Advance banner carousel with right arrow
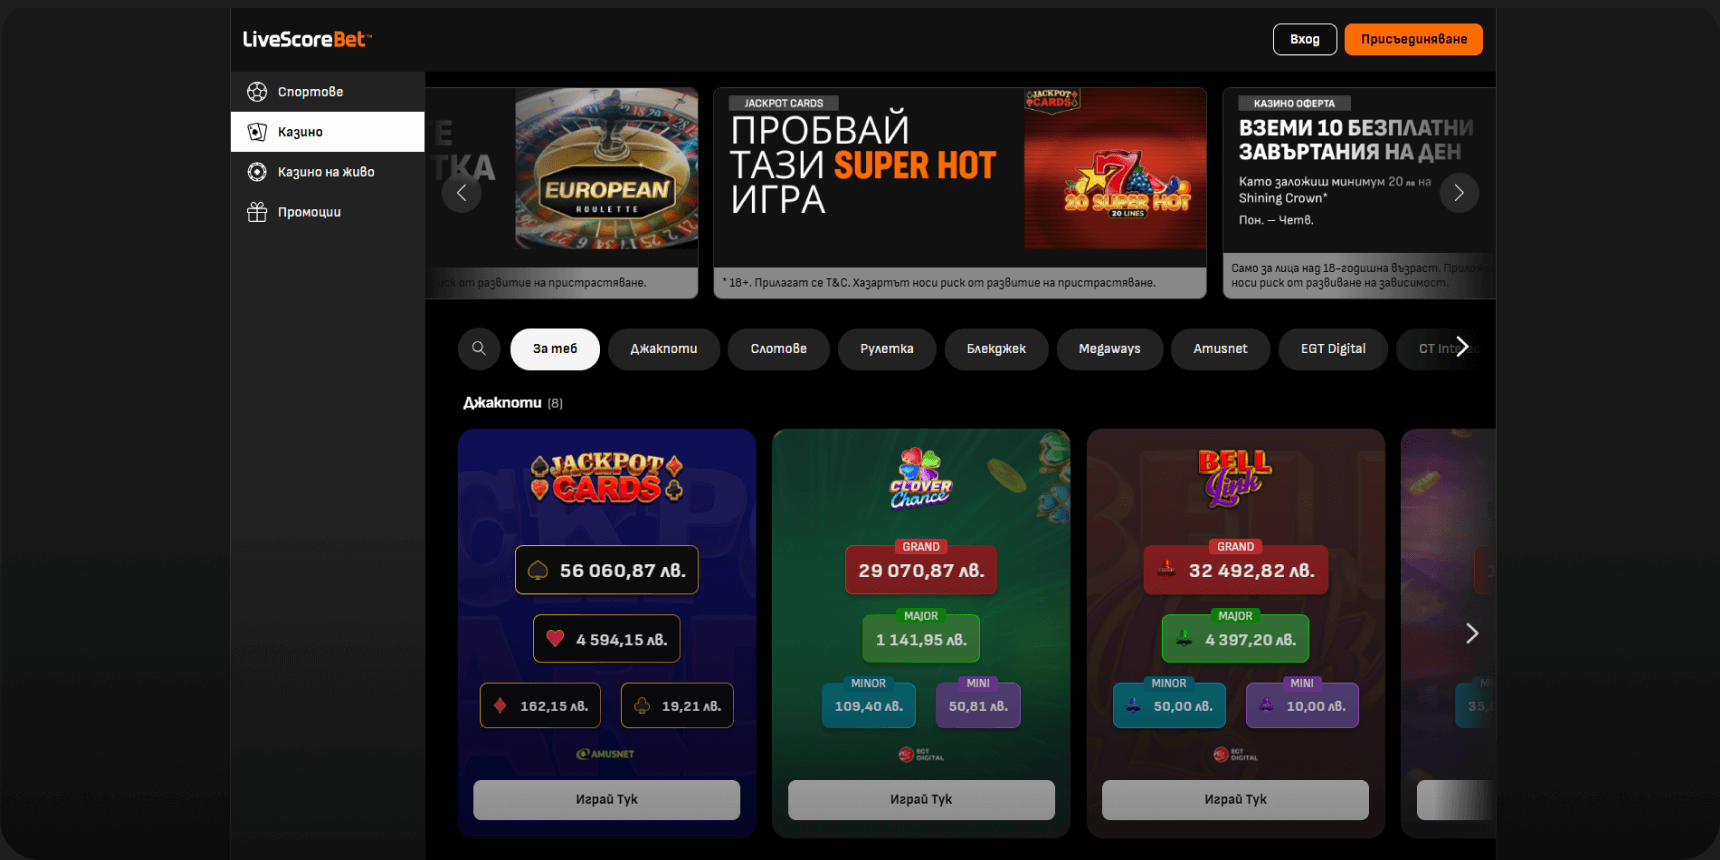 point(1459,193)
